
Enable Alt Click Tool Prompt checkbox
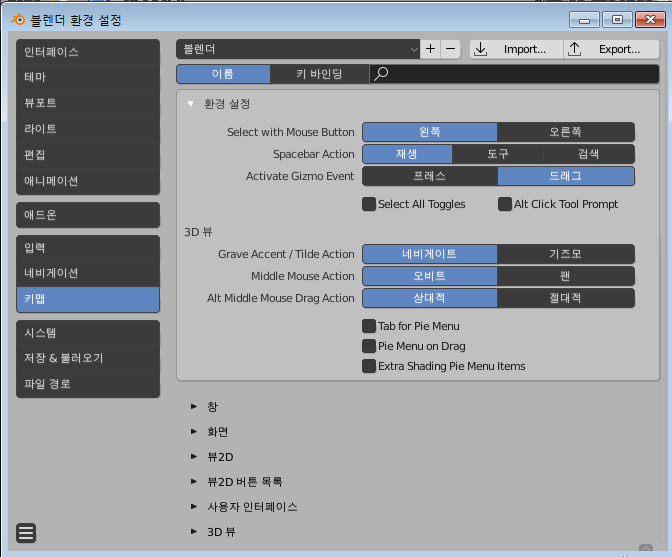coord(505,204)
